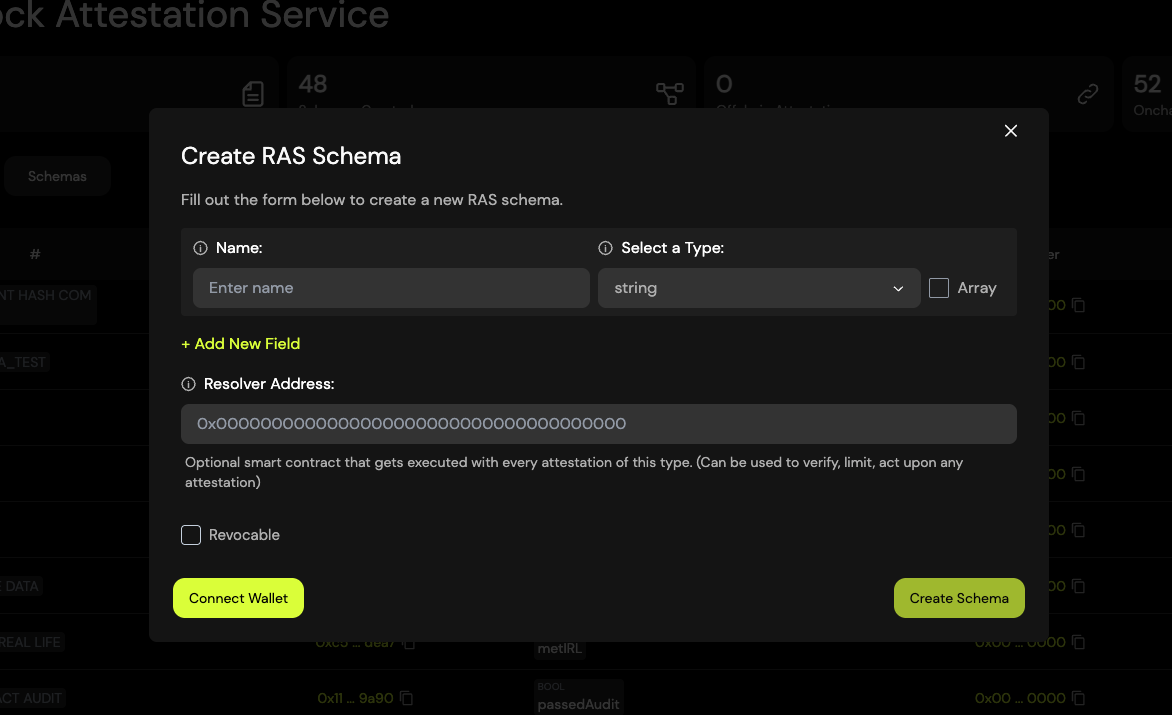Click the Create Schema button
Viewport: 1172px width, 715px height.
coord(958,597)
